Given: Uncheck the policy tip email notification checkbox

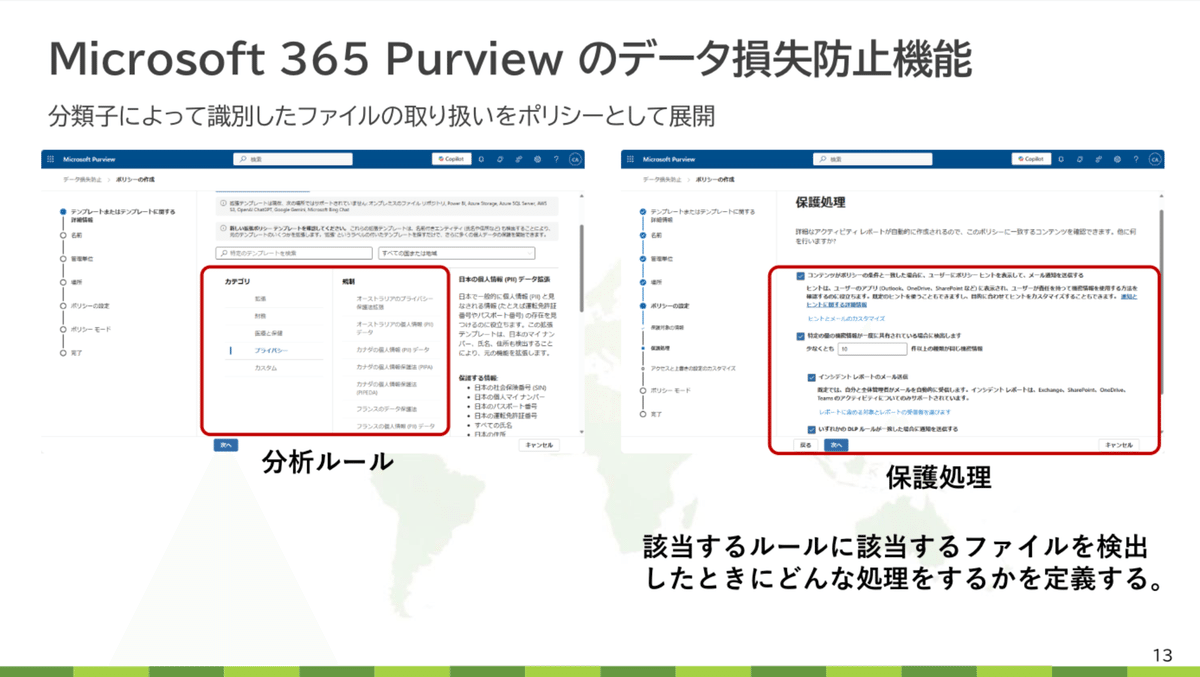Looking at the screenshot, I should click(799, 274).
